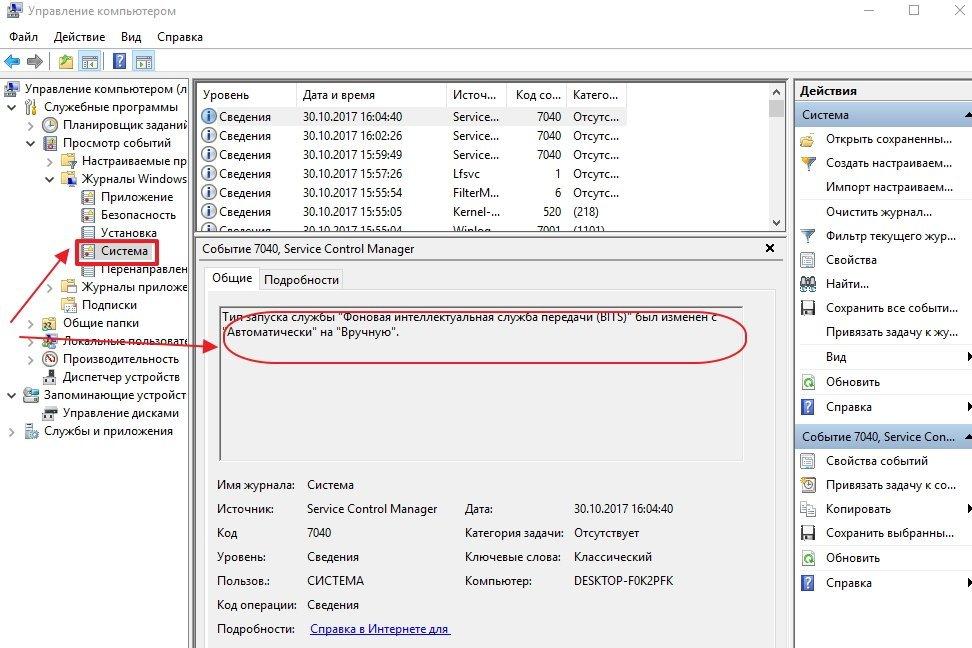Toggle the action pane toolbar icon
972x648 pixels.
144,61
